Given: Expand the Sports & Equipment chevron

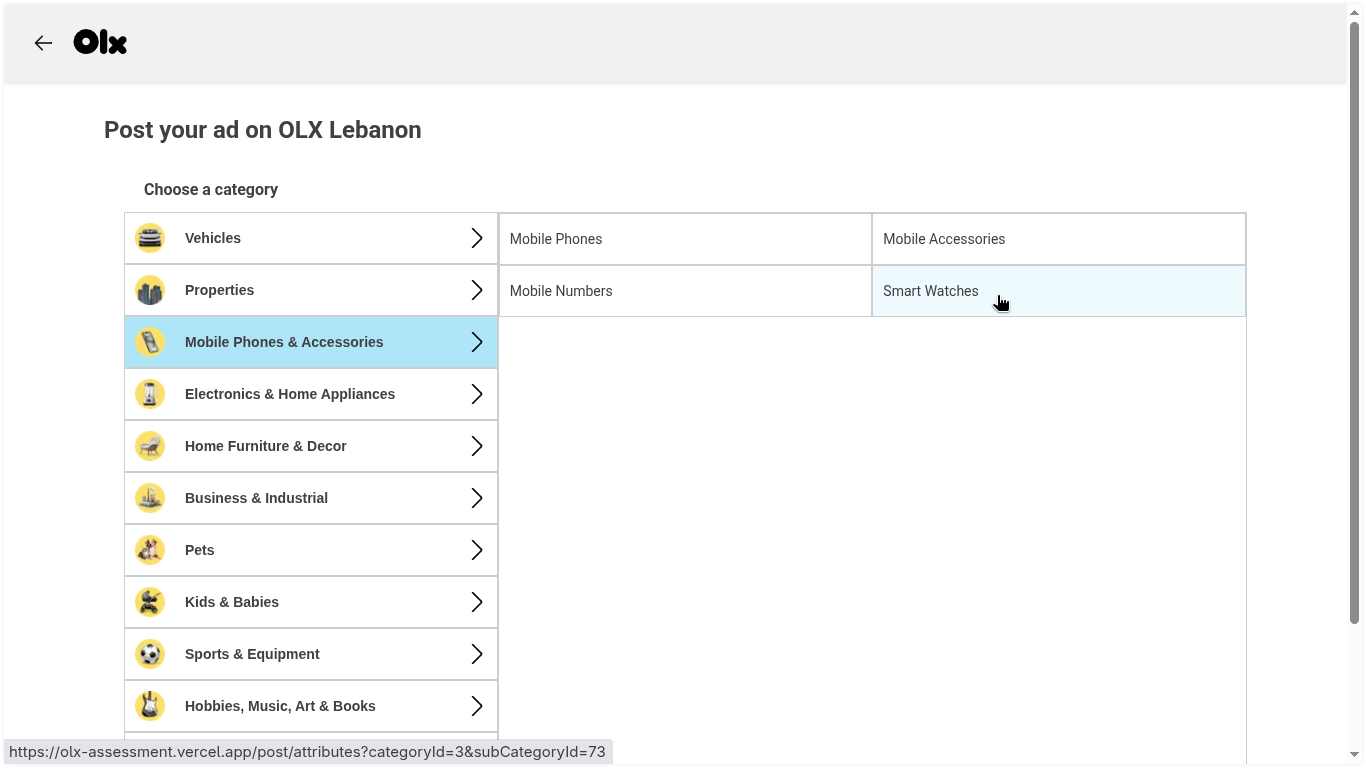Looking at the screenshot, I should coord(477,654).
